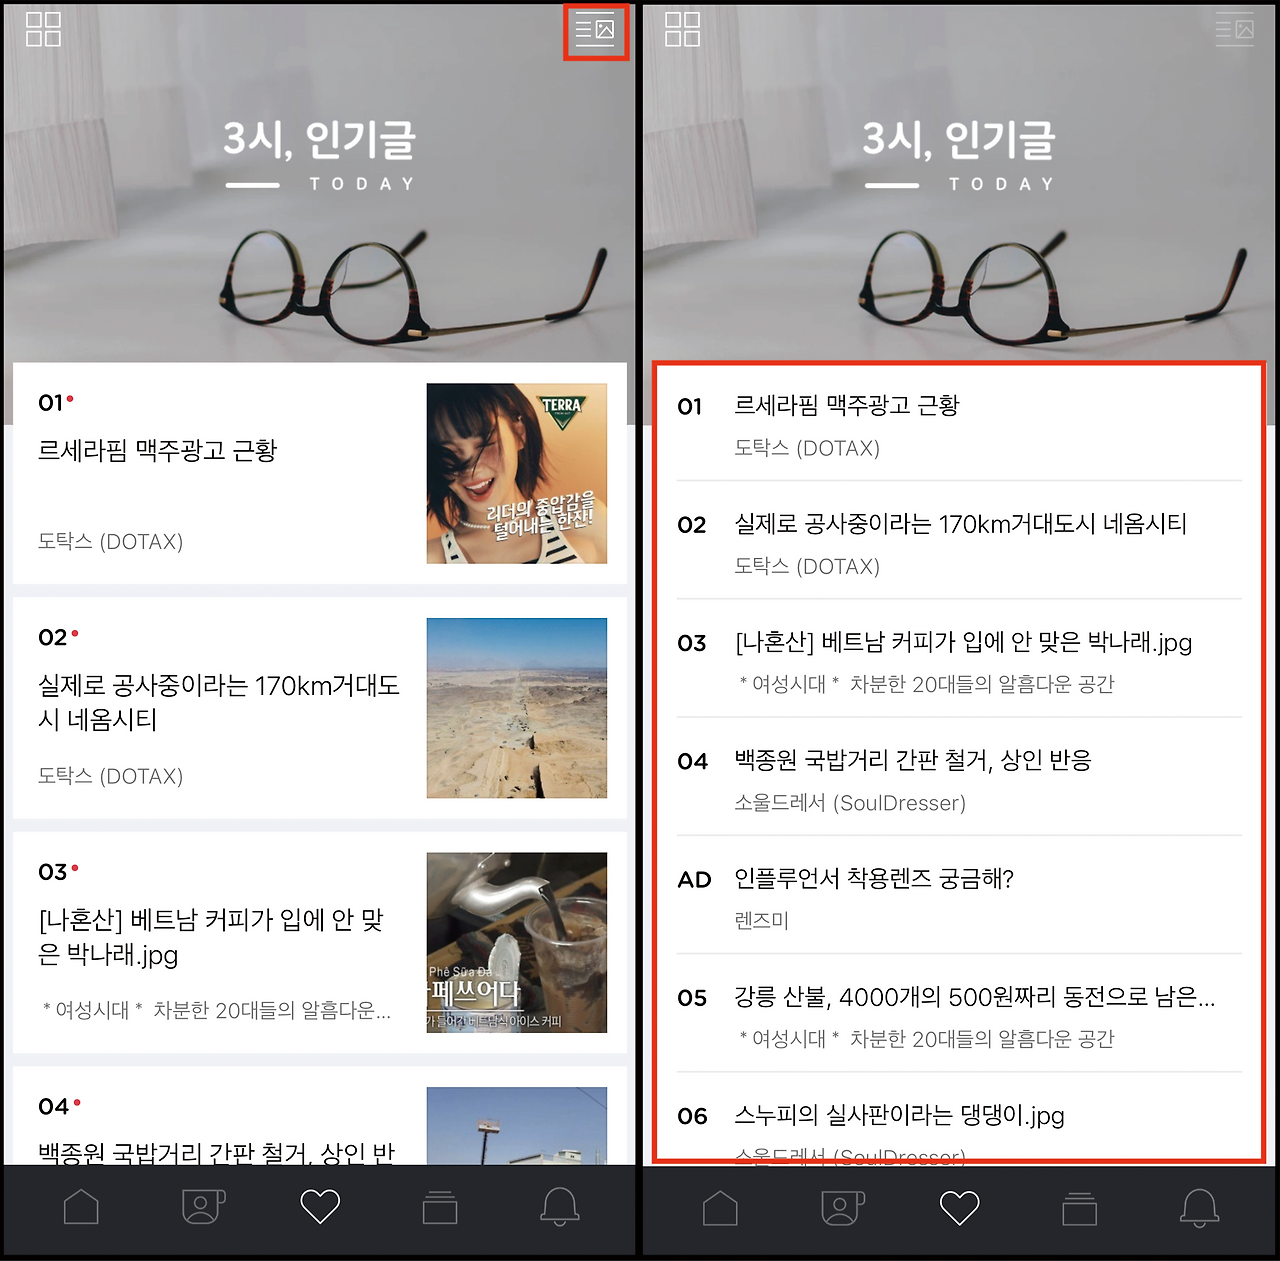Toggle list/image view icon in left screen
The width and height of the screenshot is (1280, 1261).
click(595, 31)
